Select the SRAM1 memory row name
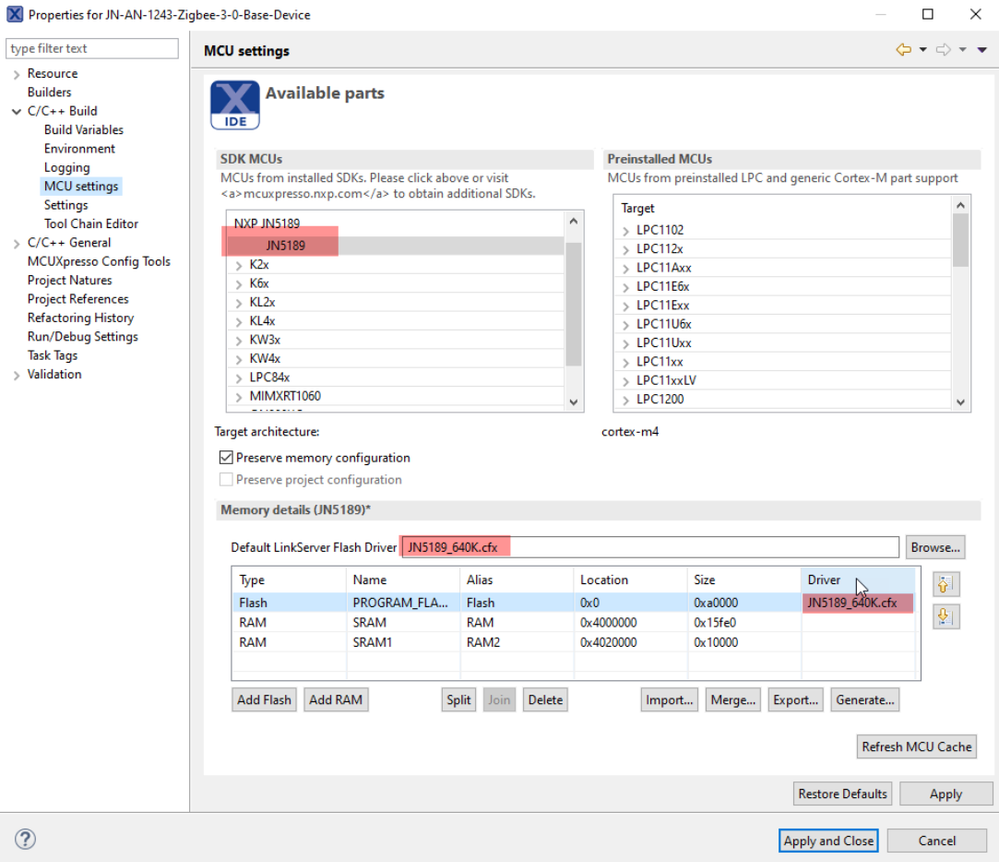 (372, 642)
